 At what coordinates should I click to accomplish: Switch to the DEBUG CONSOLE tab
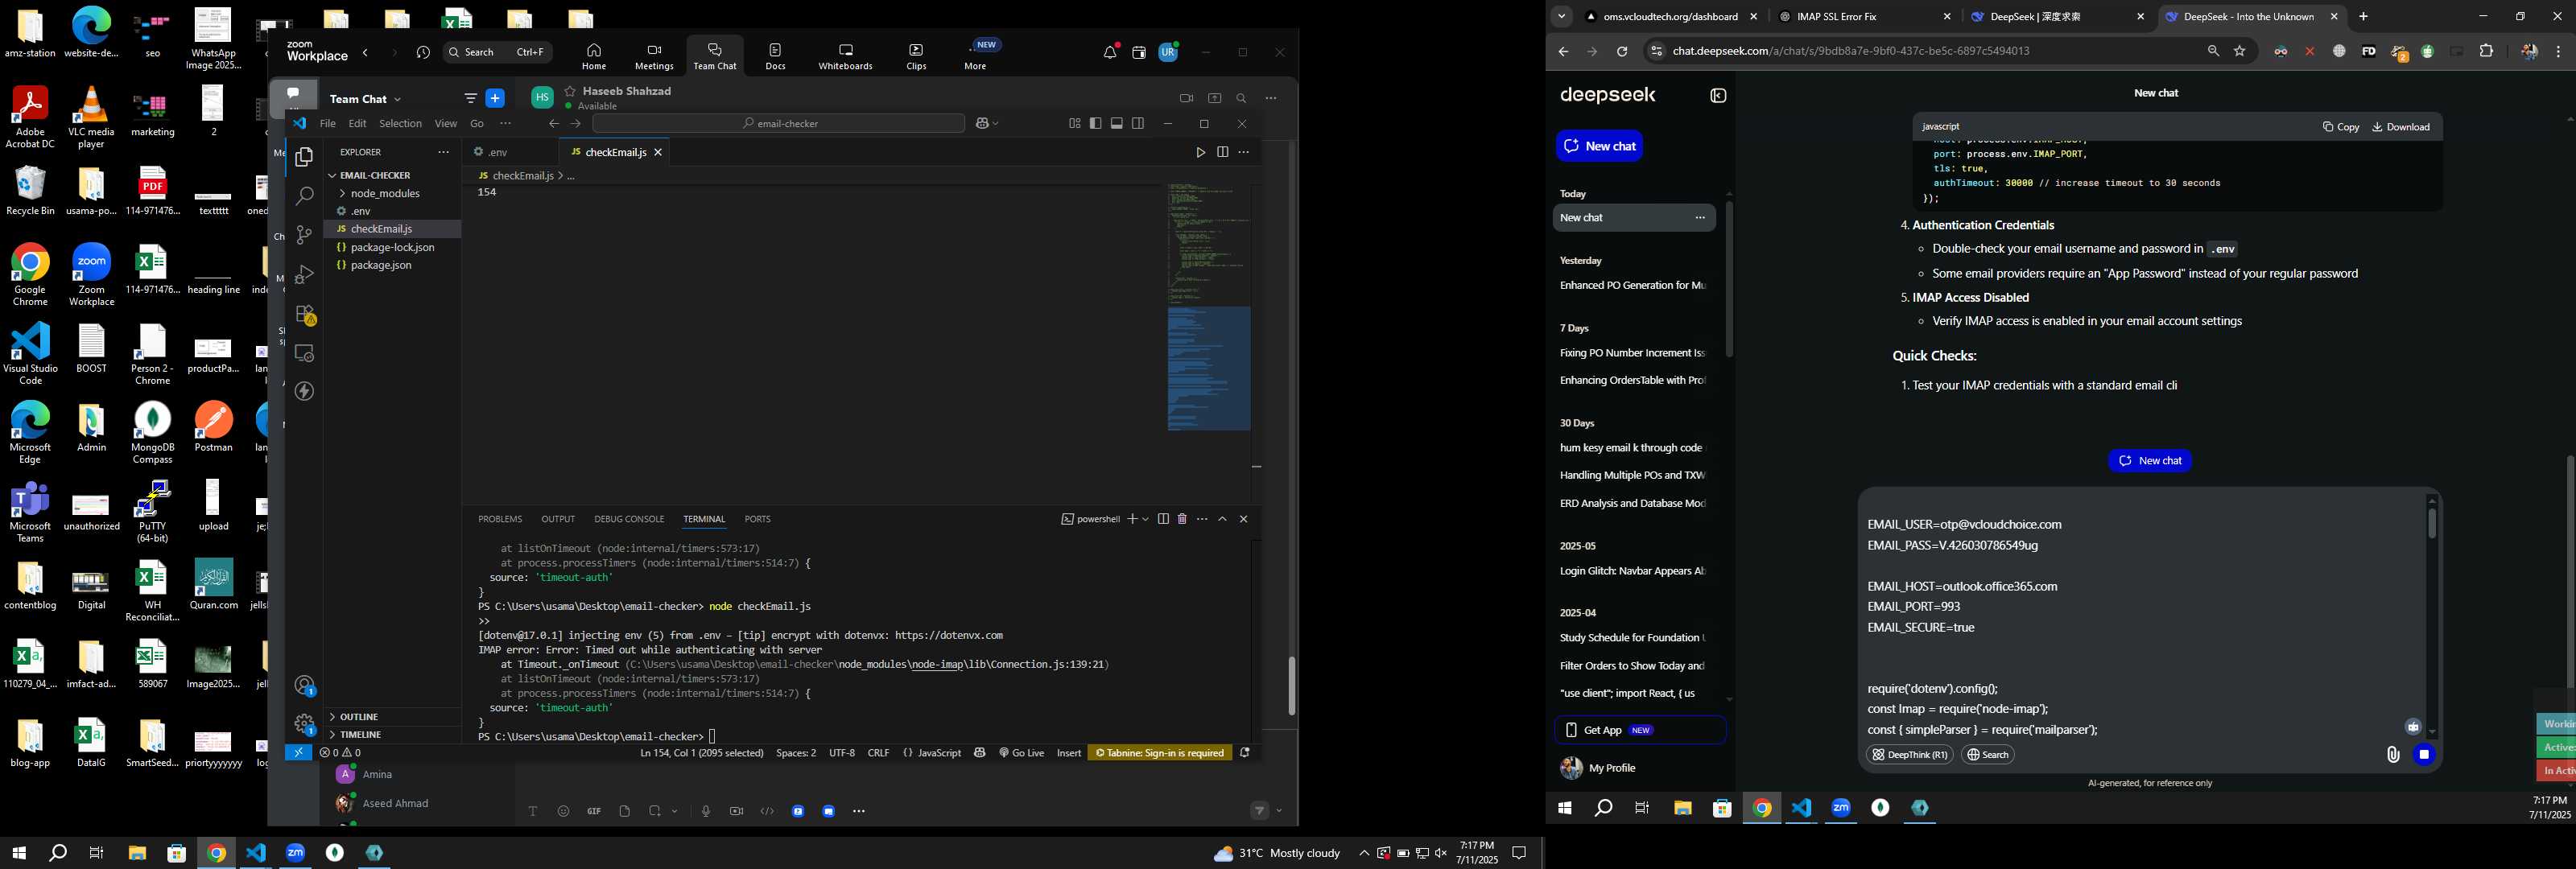tap(629, 519)
